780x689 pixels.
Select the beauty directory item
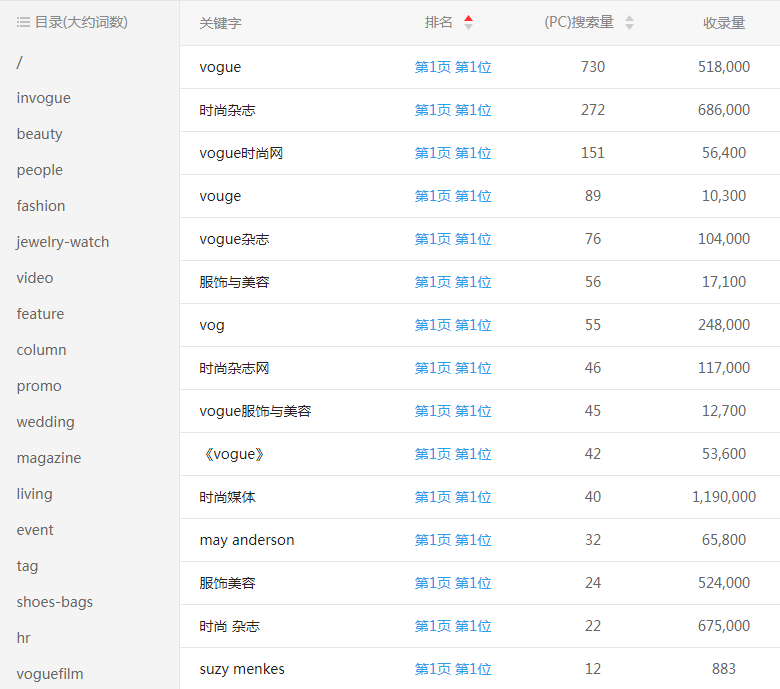tap(39, 134)
